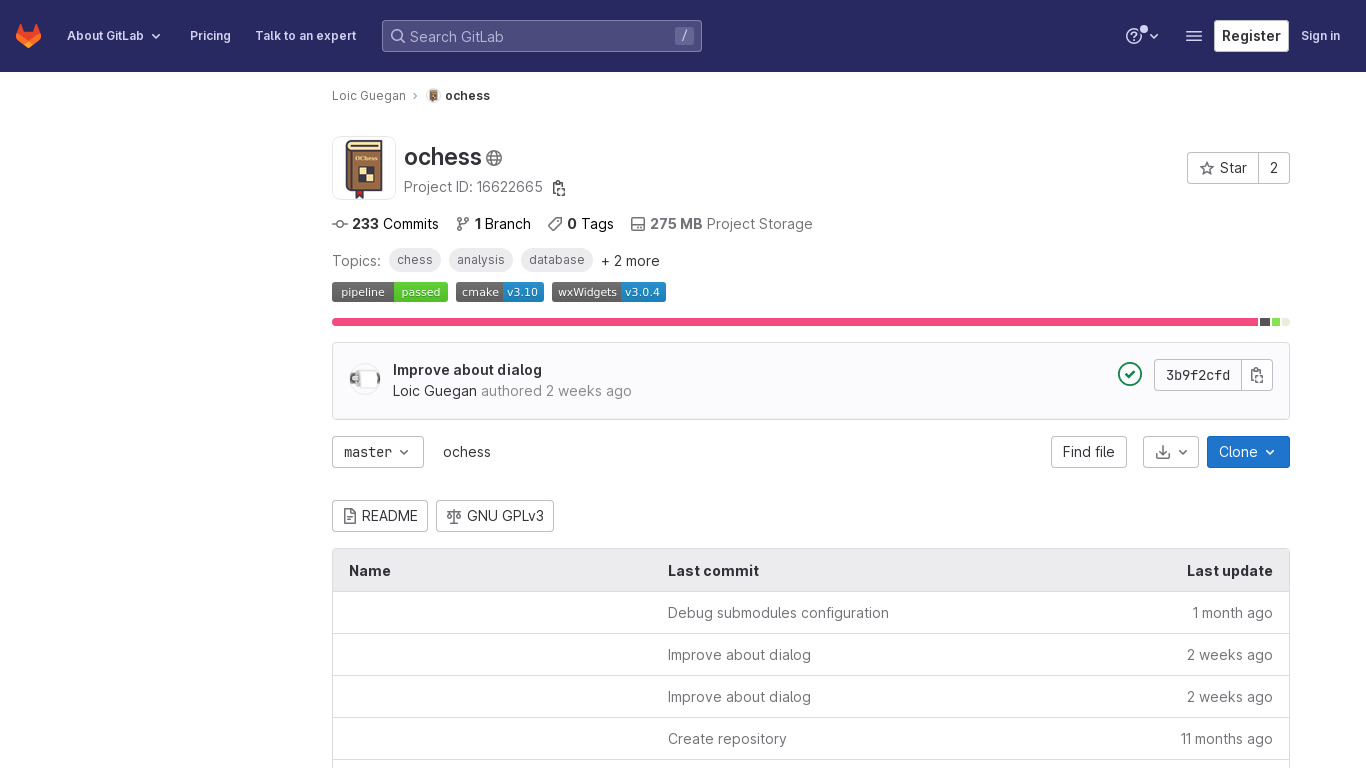Select the chess topic tag

point(415,260)
